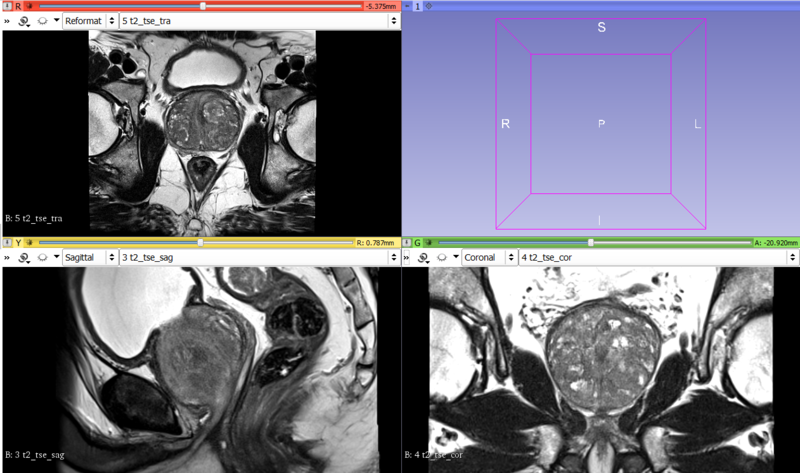This screenshot has width=800, height=473.
Task: Click the Red slice offset value -5.375mm
Action: point(381,6)
